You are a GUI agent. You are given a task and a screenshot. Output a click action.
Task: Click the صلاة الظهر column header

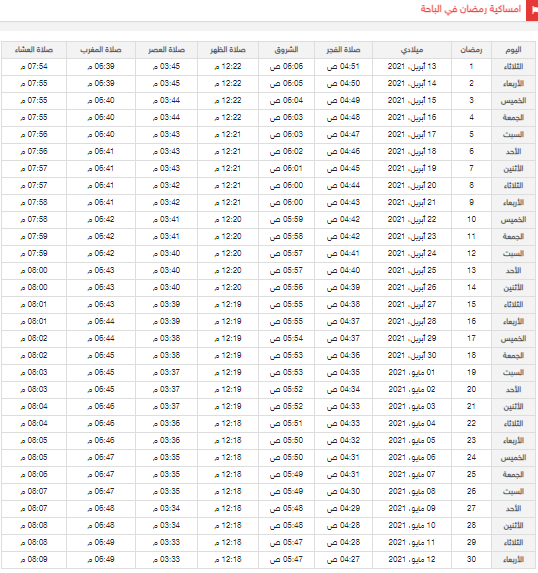tap(228, 50)
